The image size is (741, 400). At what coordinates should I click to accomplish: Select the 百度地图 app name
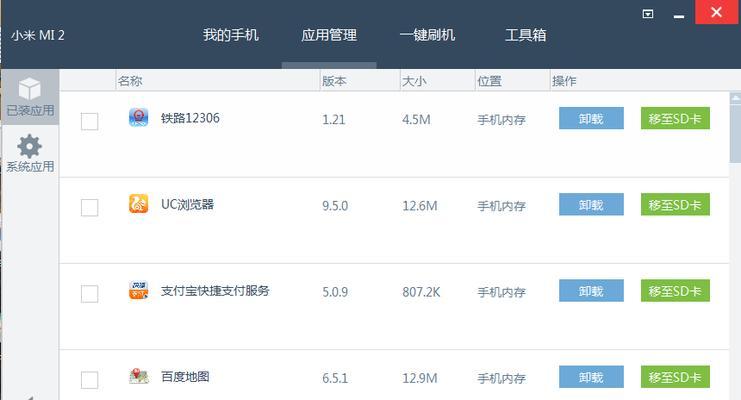185,376
